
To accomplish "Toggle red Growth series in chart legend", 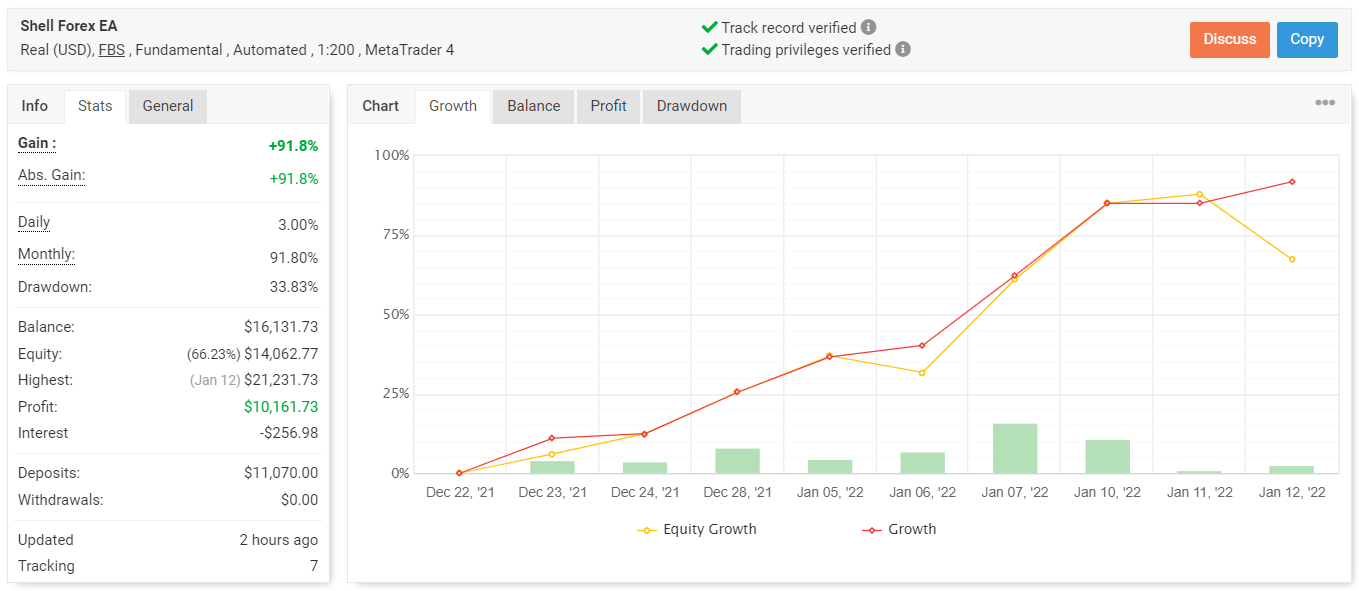I will 899,529.
